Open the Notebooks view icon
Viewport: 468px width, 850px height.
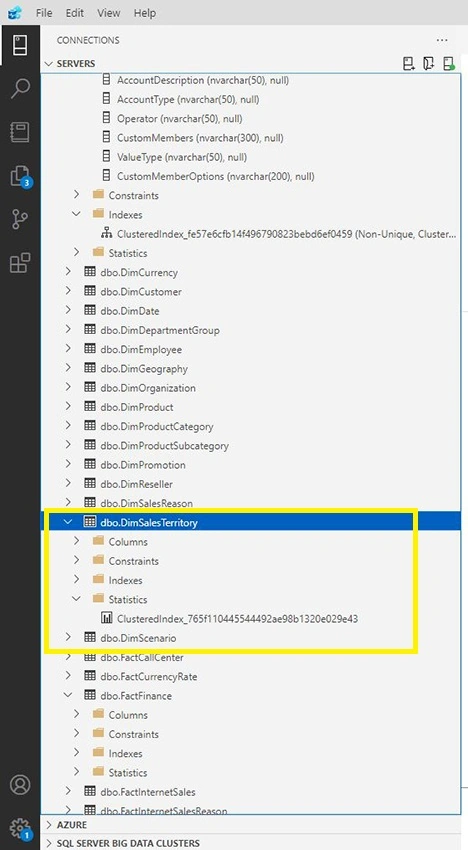click(x=20, y=132)
